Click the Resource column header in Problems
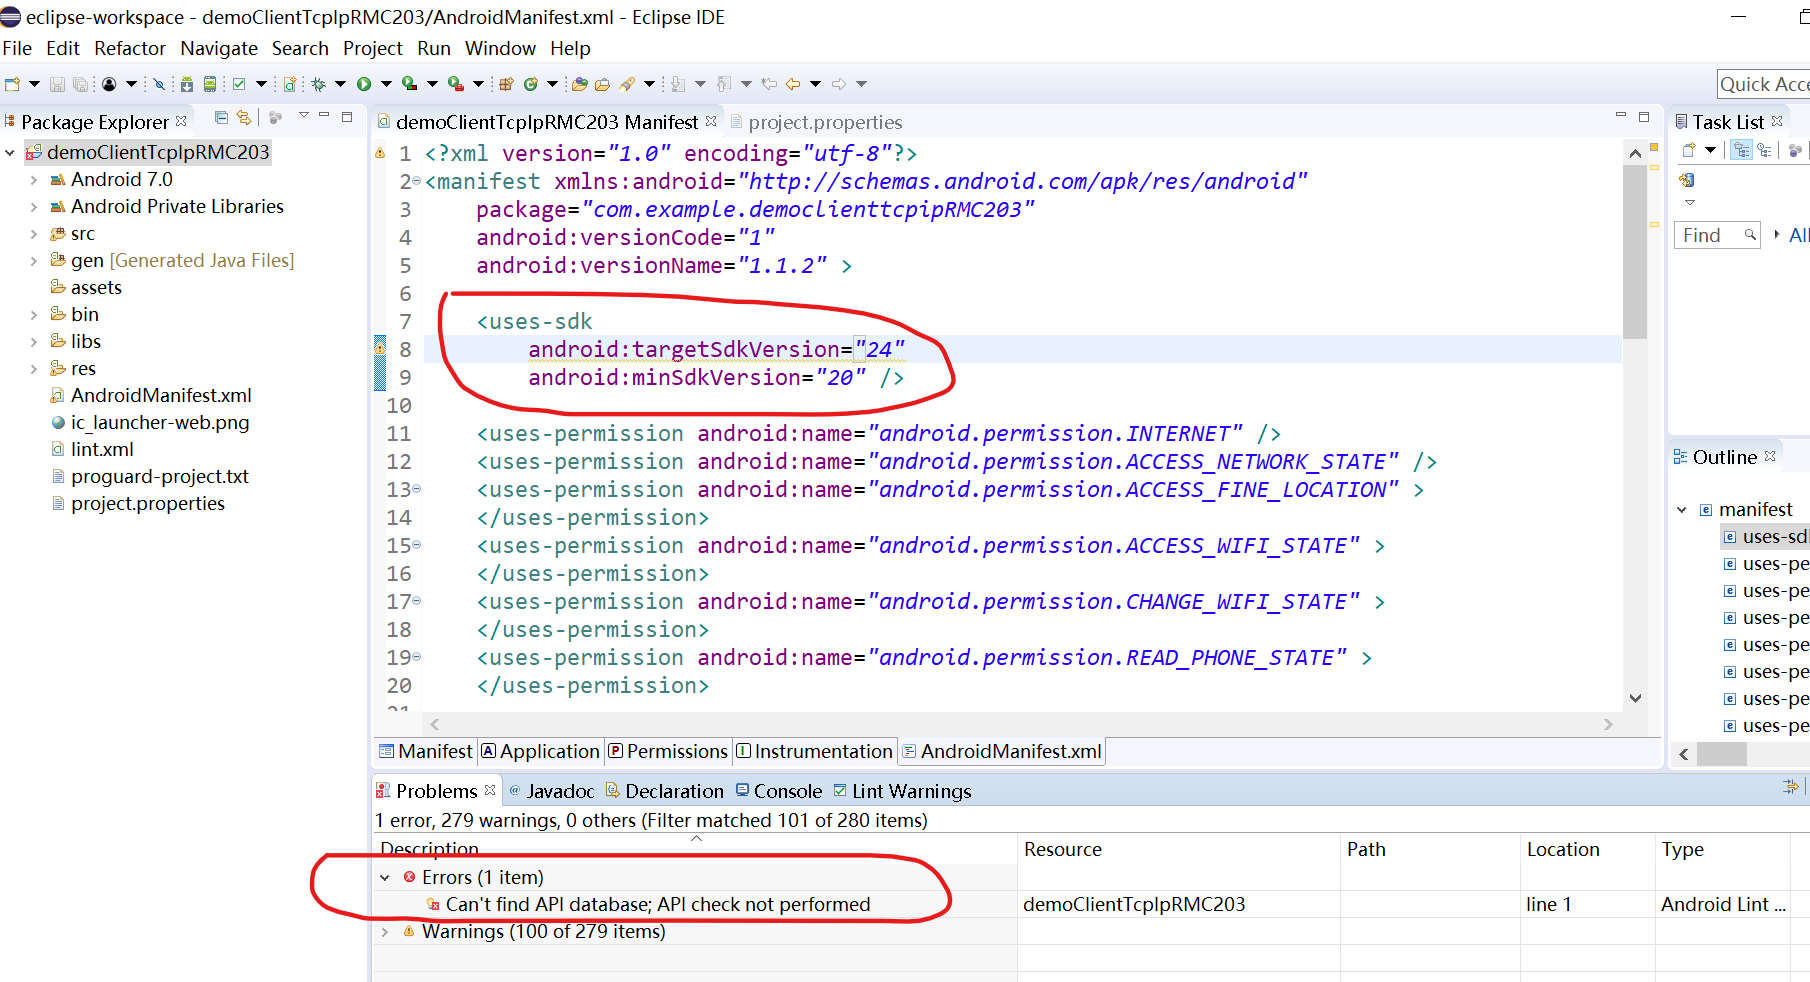The image size is (1810, 982). [x=1062, y=849]
